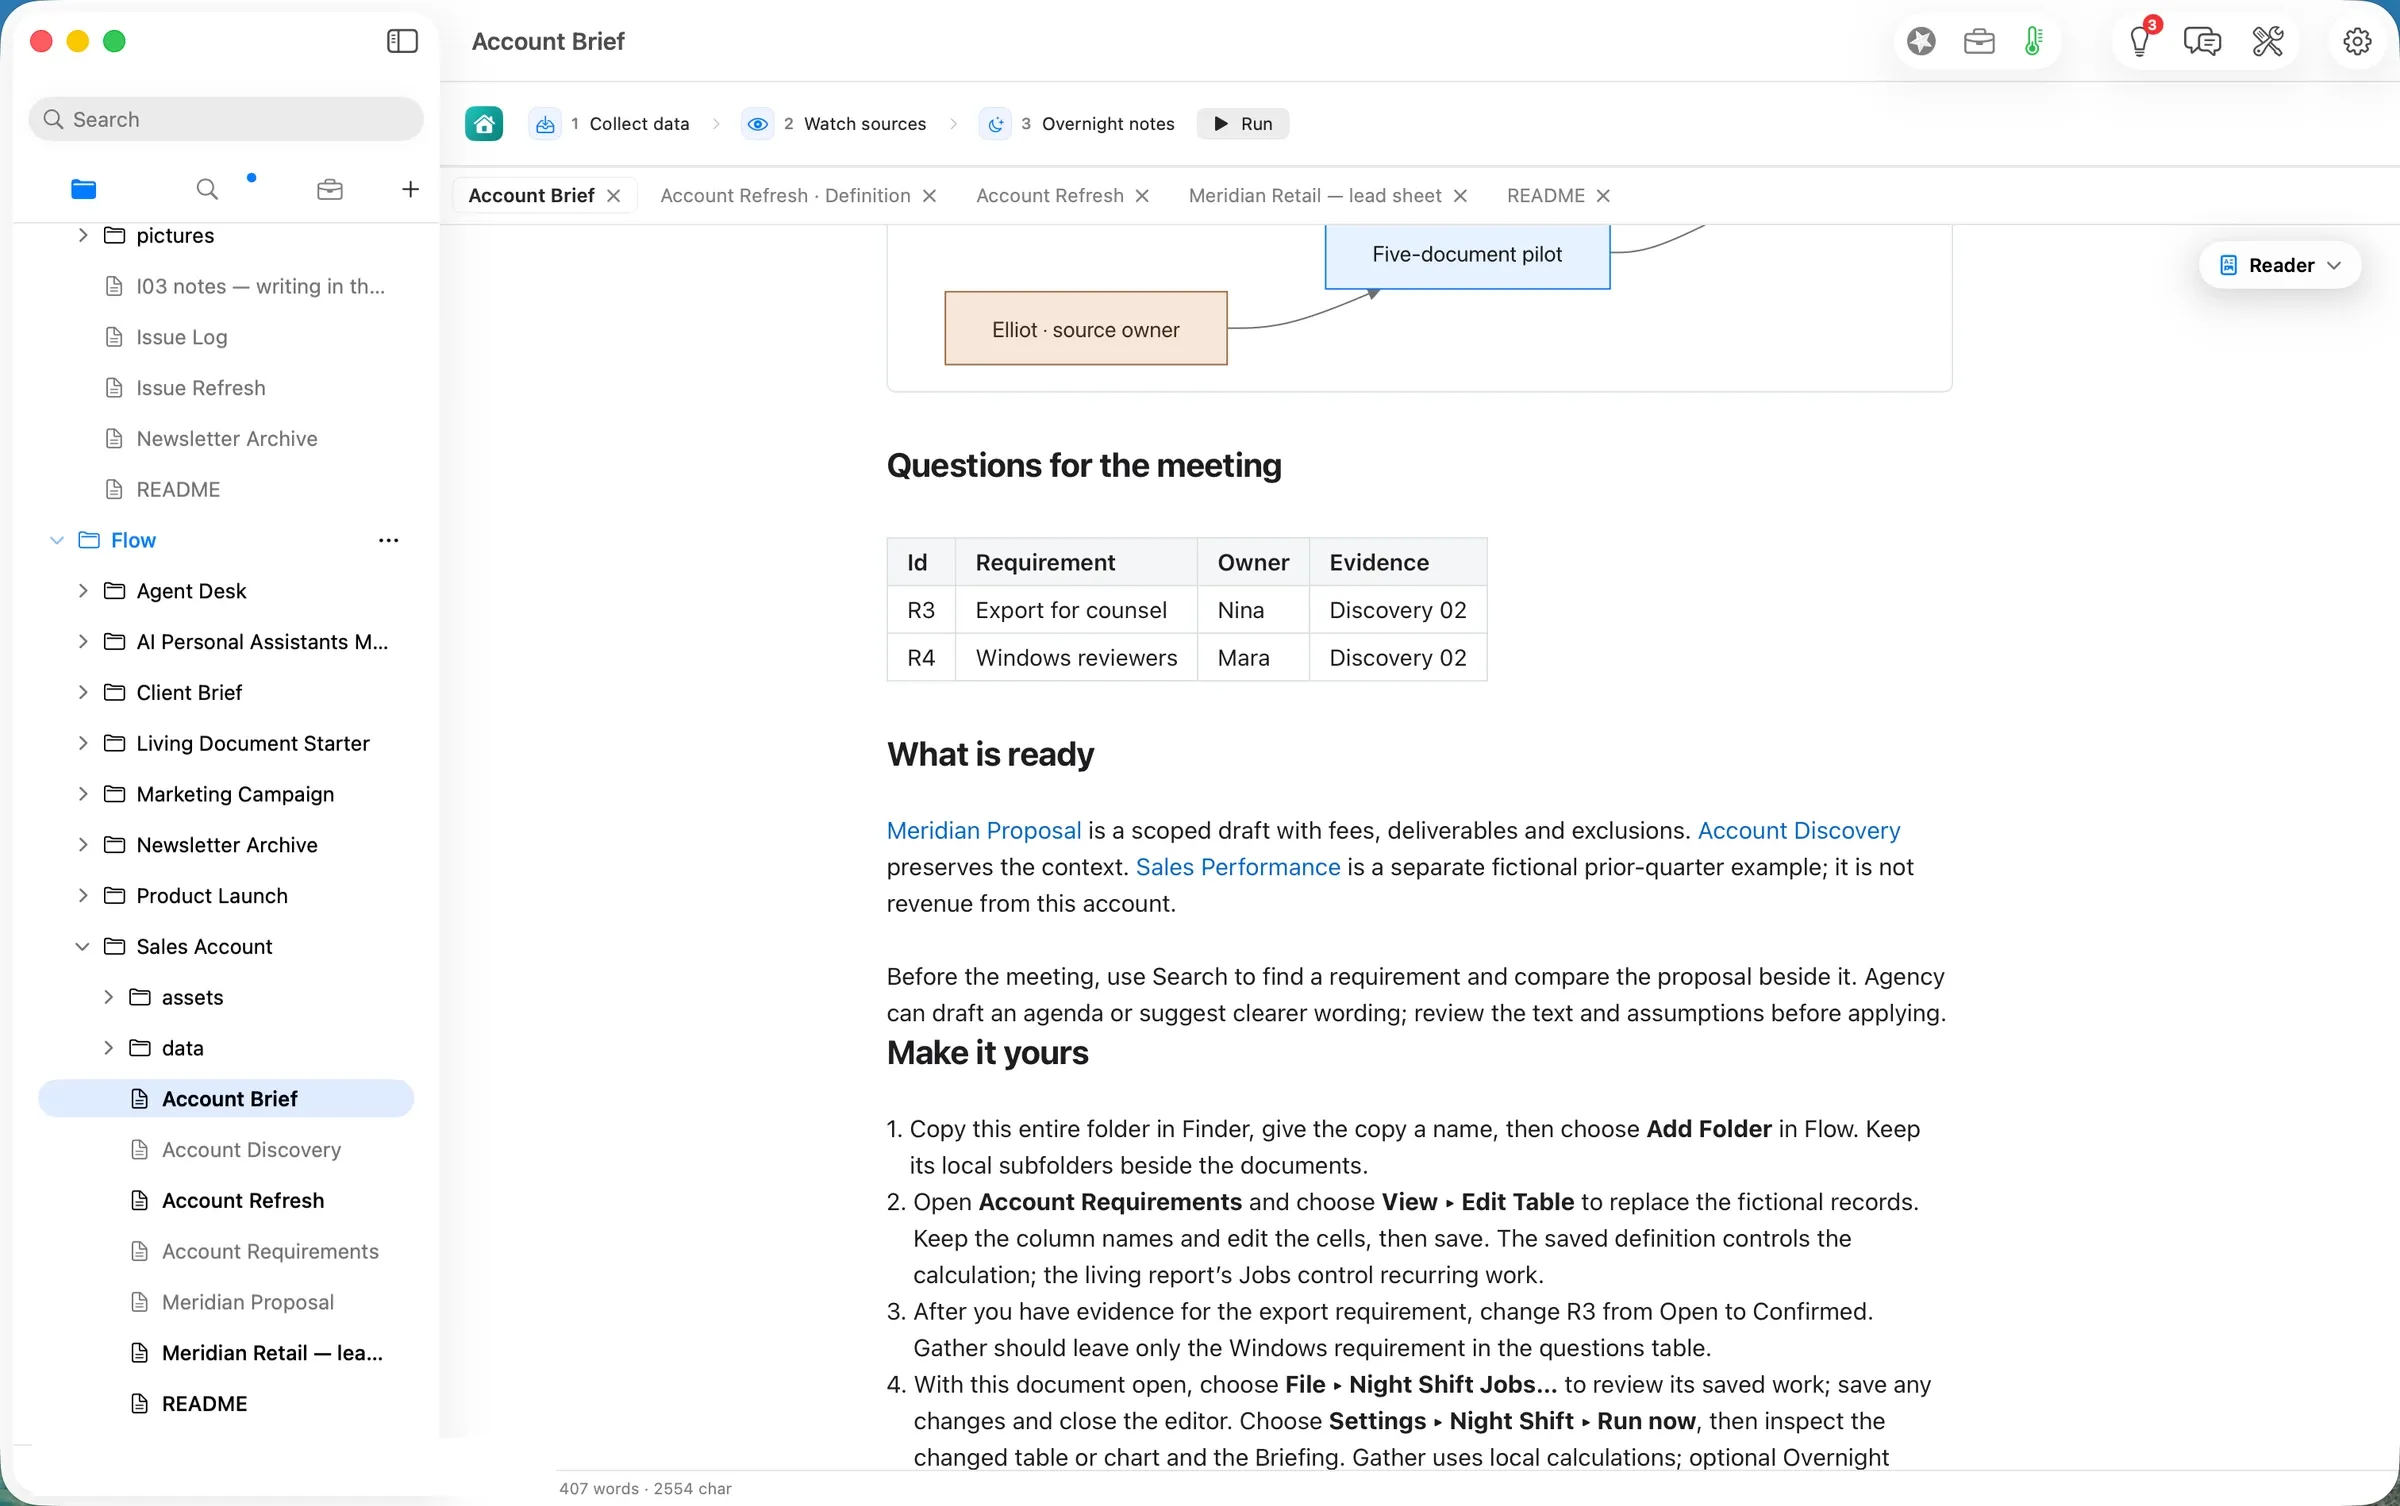Click the Windows reviewers table cell
This screenshot has height=1506, width=2400.
pos(1076,658)
